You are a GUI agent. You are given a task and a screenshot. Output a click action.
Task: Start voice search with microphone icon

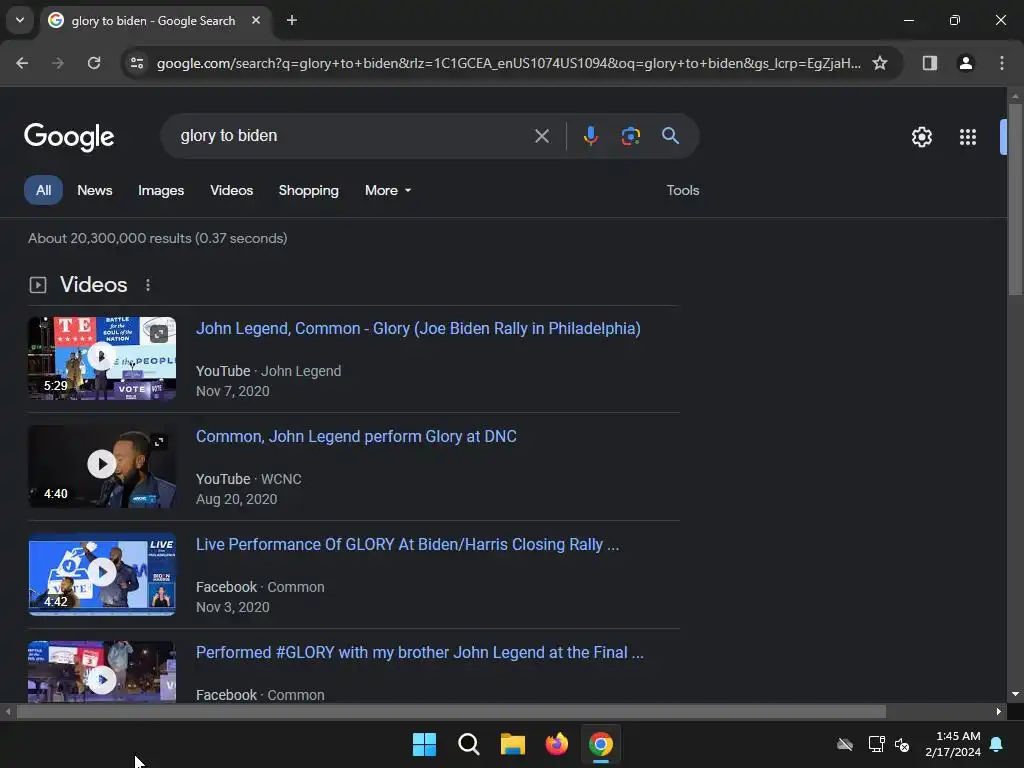tap(590, 136)
